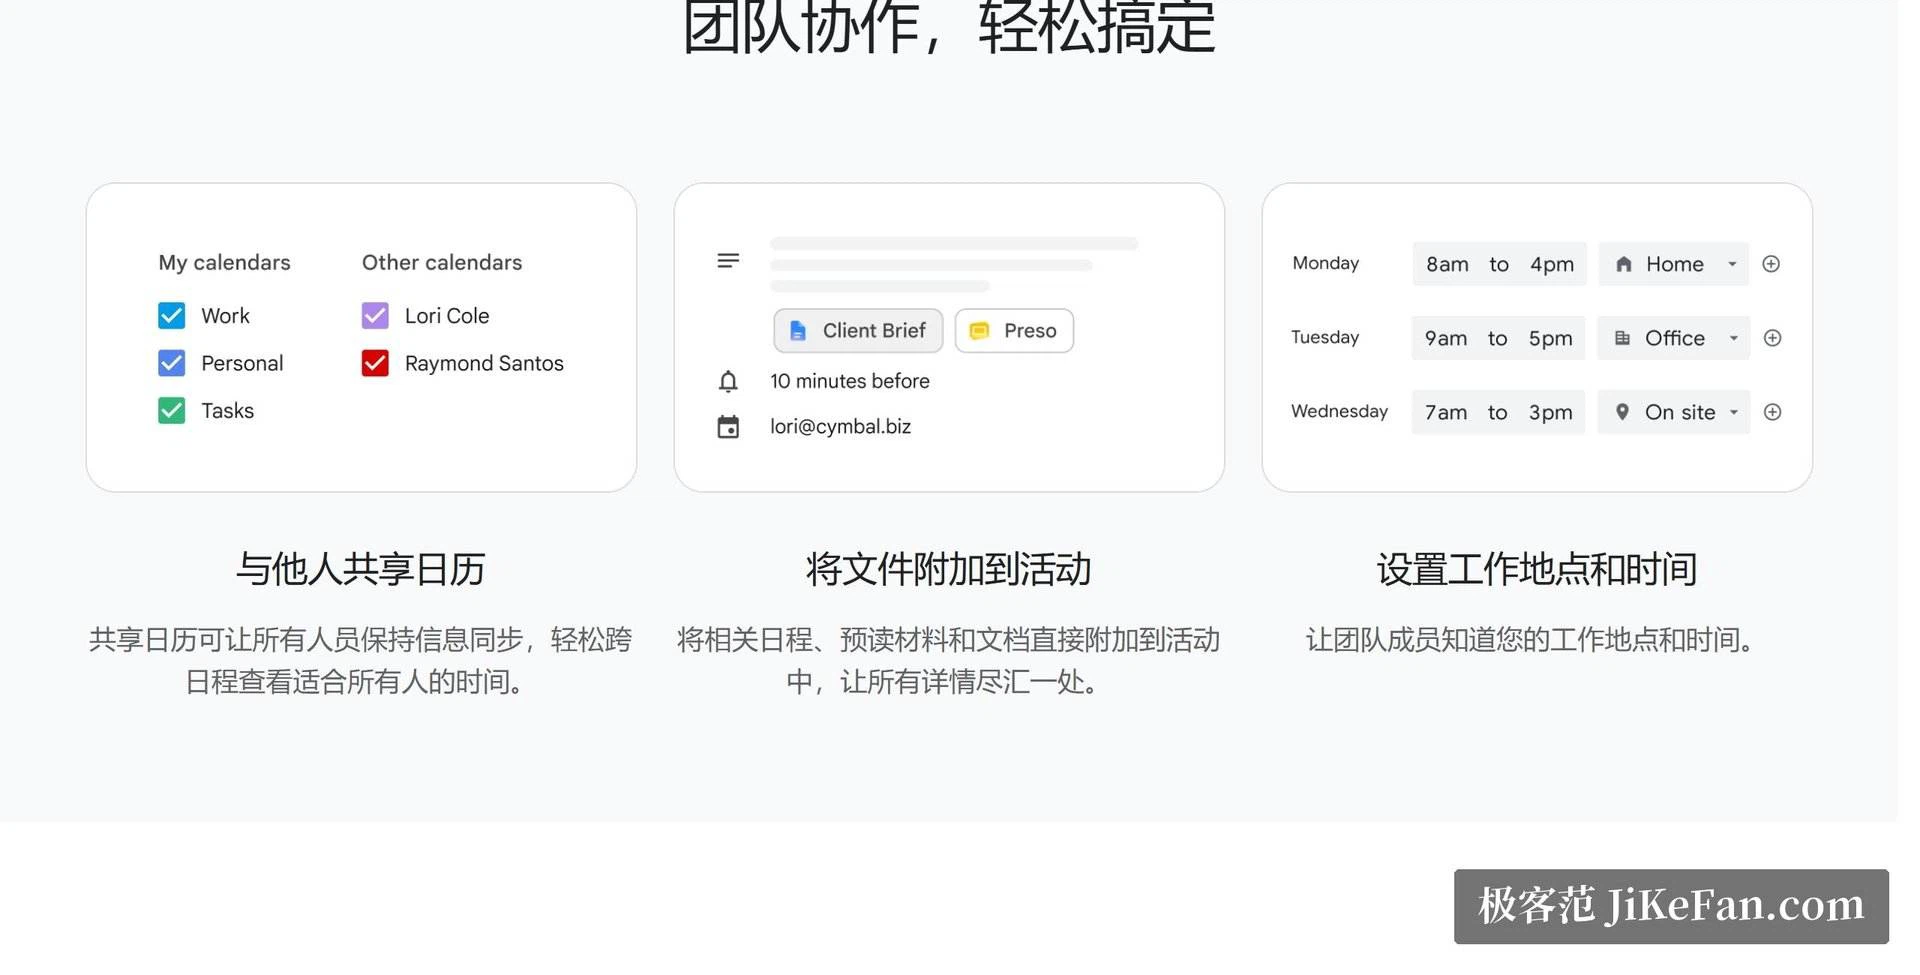Viewport: 1920px width, 975px height.
Task: Select the Tuesday 9am start time
Action: click(x=1446, y=339)
